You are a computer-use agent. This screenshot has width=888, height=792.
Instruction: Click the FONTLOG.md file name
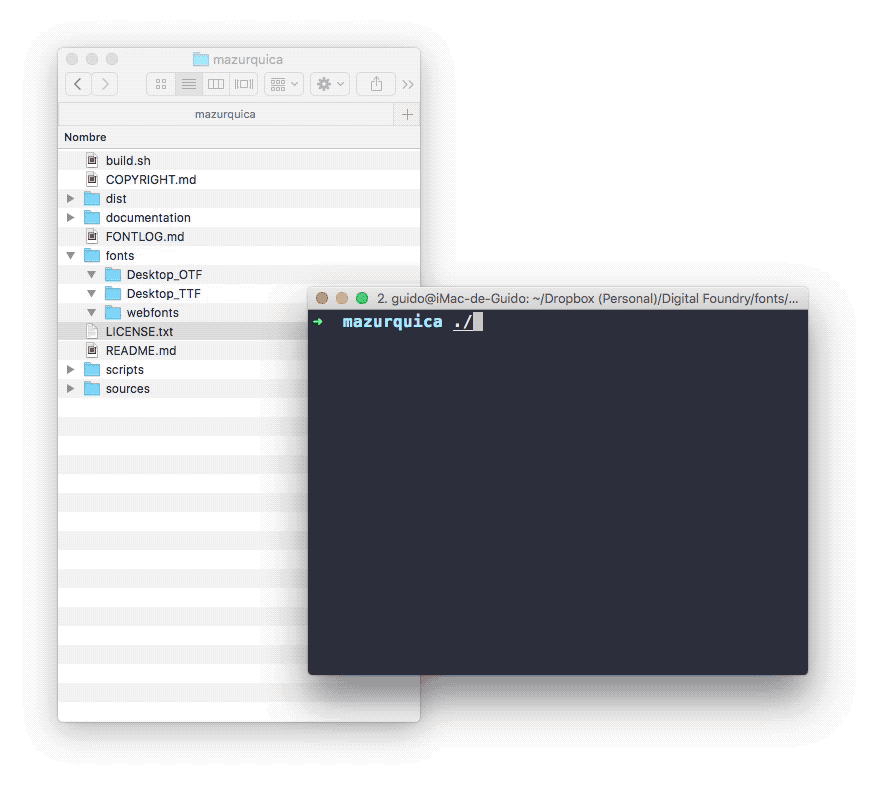(145, 237)
